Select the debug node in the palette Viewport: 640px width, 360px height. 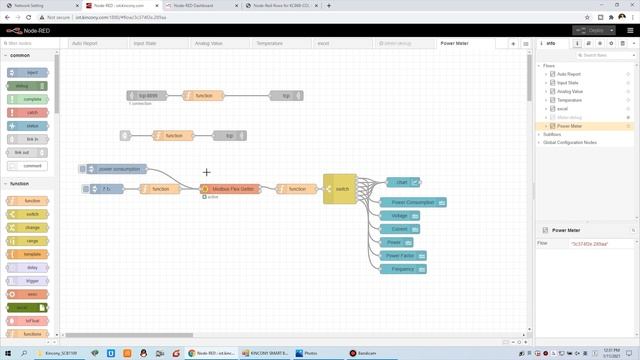coord(27,86)
